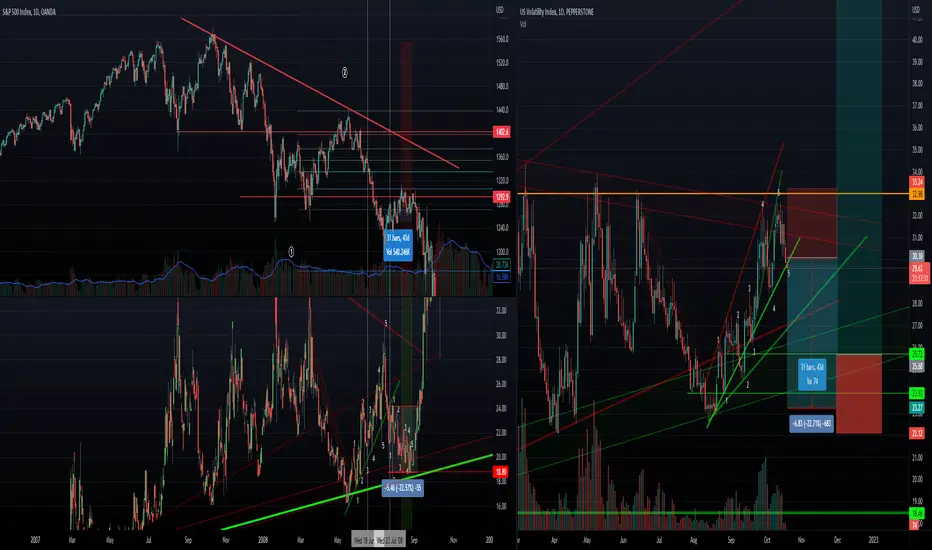The image size is (932, 550).
Task: Click the teal 23.27 price label
Action: click(917, 407)
